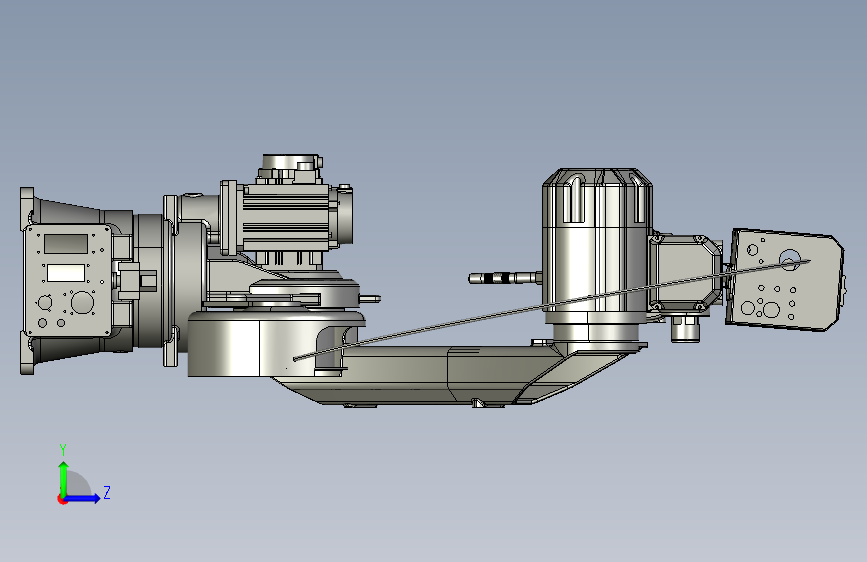Image resolution: width=867 pixels, height=562 pixels.
Task: Click the Y label on the axis triad
Action: (63, 449)
